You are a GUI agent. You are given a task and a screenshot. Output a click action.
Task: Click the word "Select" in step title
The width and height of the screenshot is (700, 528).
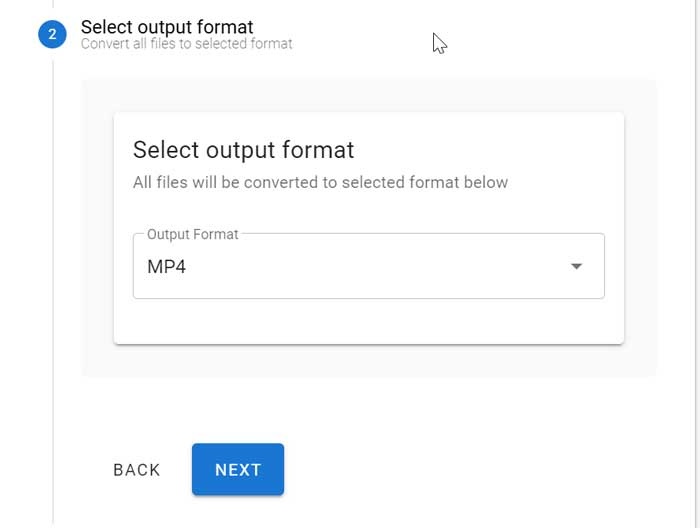coord(104,27)
